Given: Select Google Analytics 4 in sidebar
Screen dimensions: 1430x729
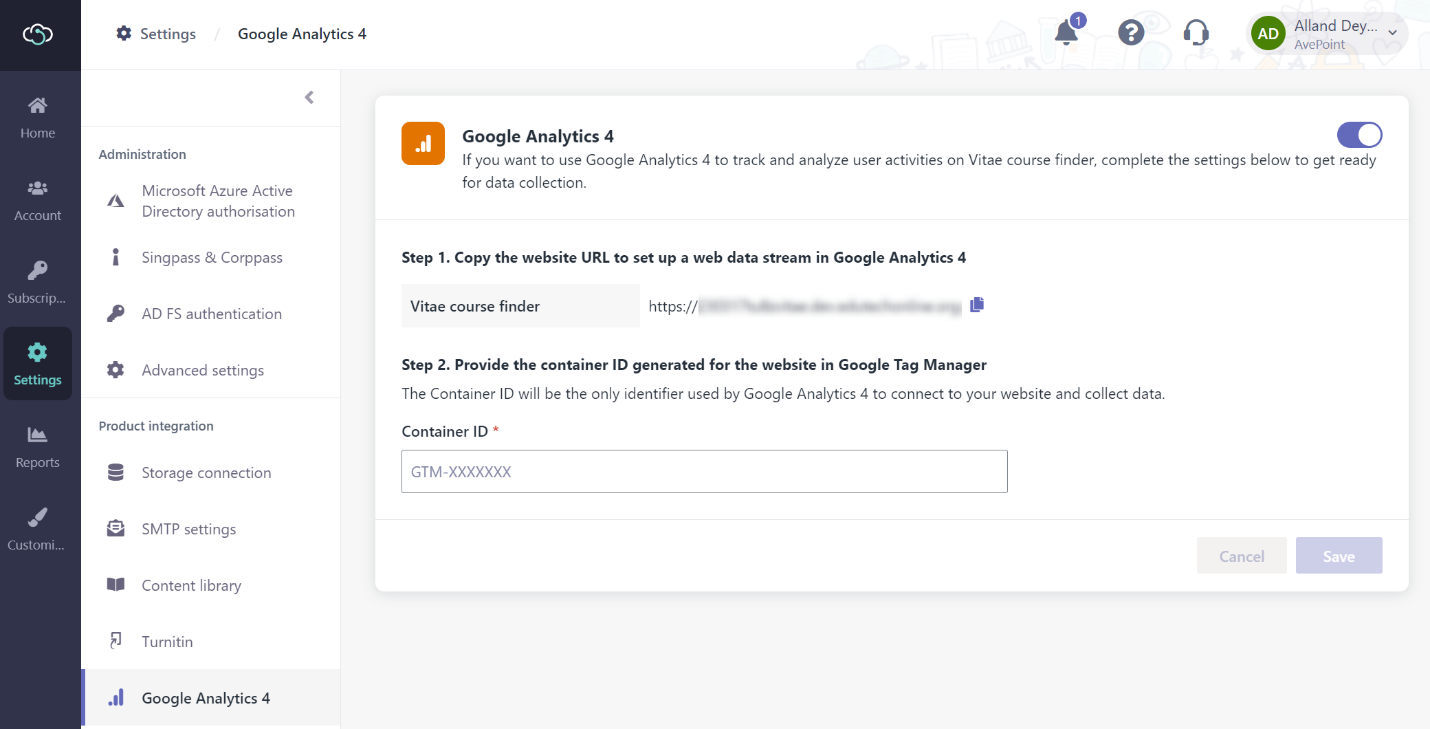Looking at the screenshot, I should (211, 698).
